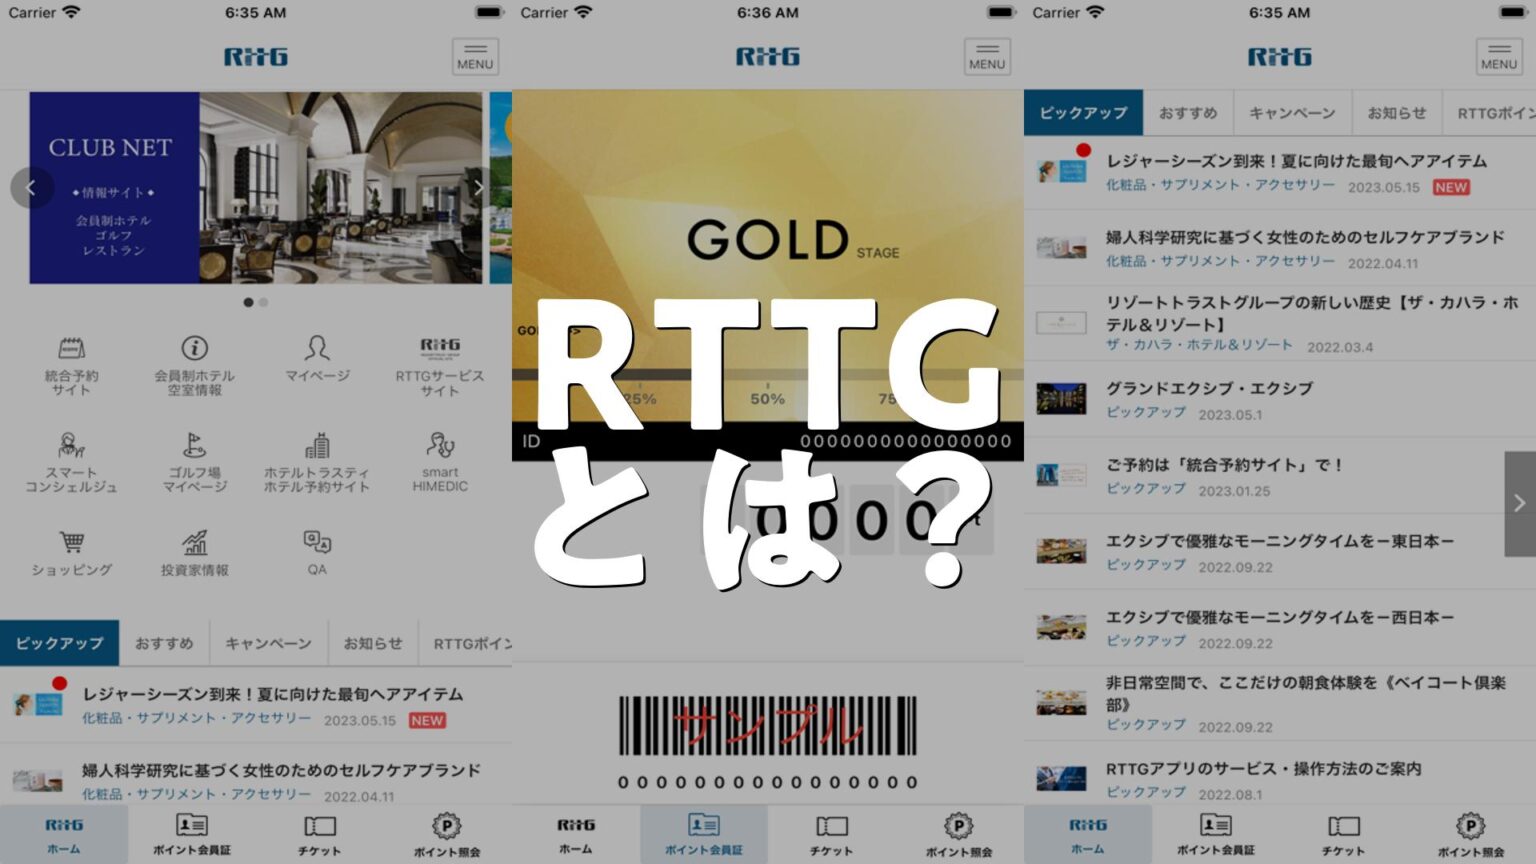Tap チケット in the bottom bar
Viewport: 1536px width, 864px height.
(318, 832)
